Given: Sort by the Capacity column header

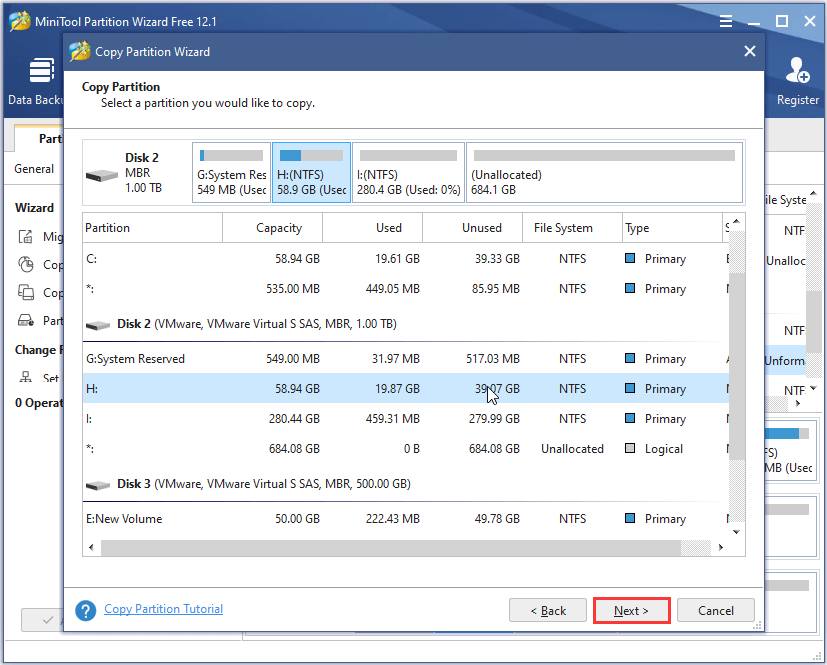Looking at the screenshot, I should click(273, 228).
